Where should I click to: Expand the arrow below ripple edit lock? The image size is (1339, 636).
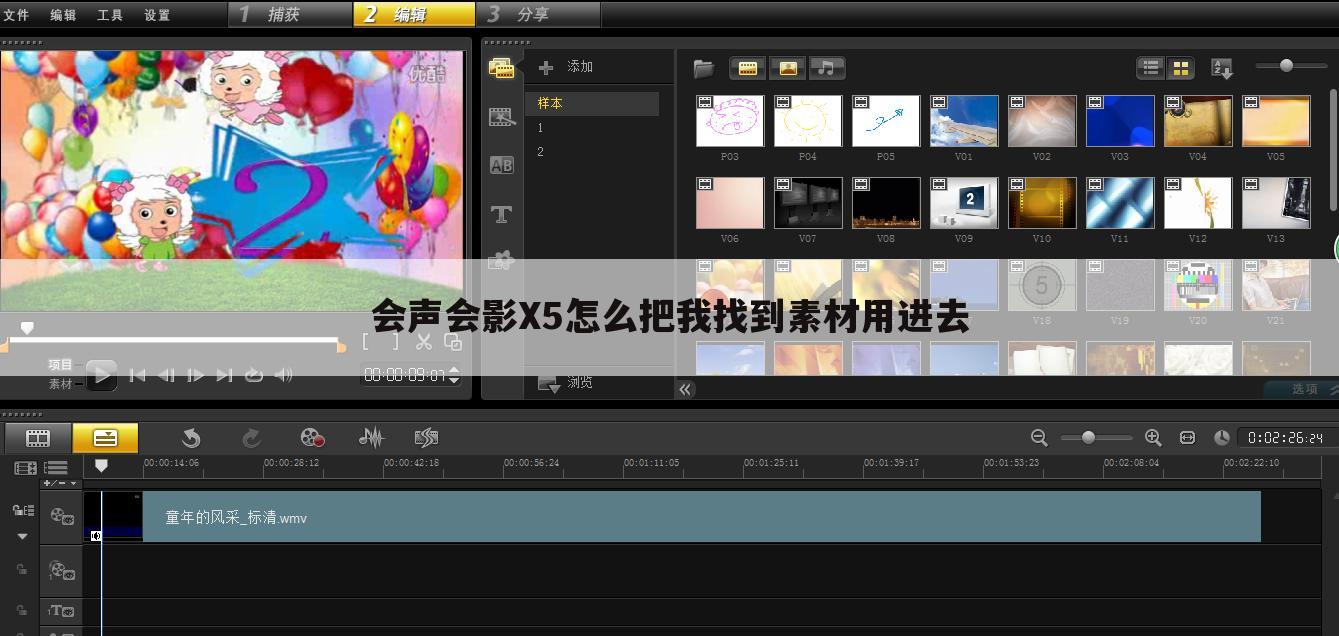click(22, 536)
